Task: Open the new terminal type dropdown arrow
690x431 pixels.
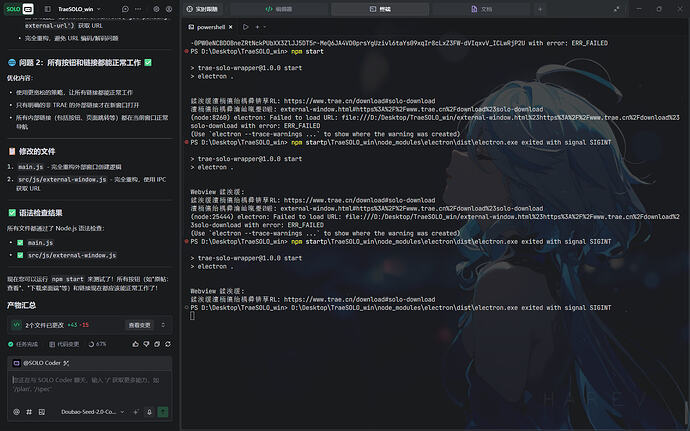Action: coord(264,27)
